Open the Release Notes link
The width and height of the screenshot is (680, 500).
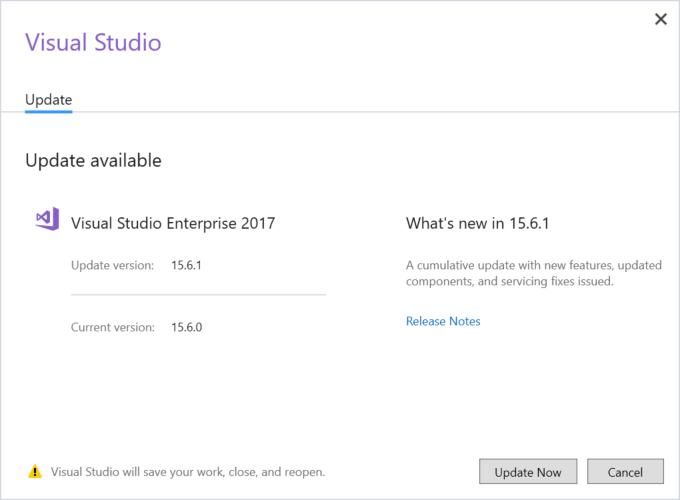click(443, 321)
